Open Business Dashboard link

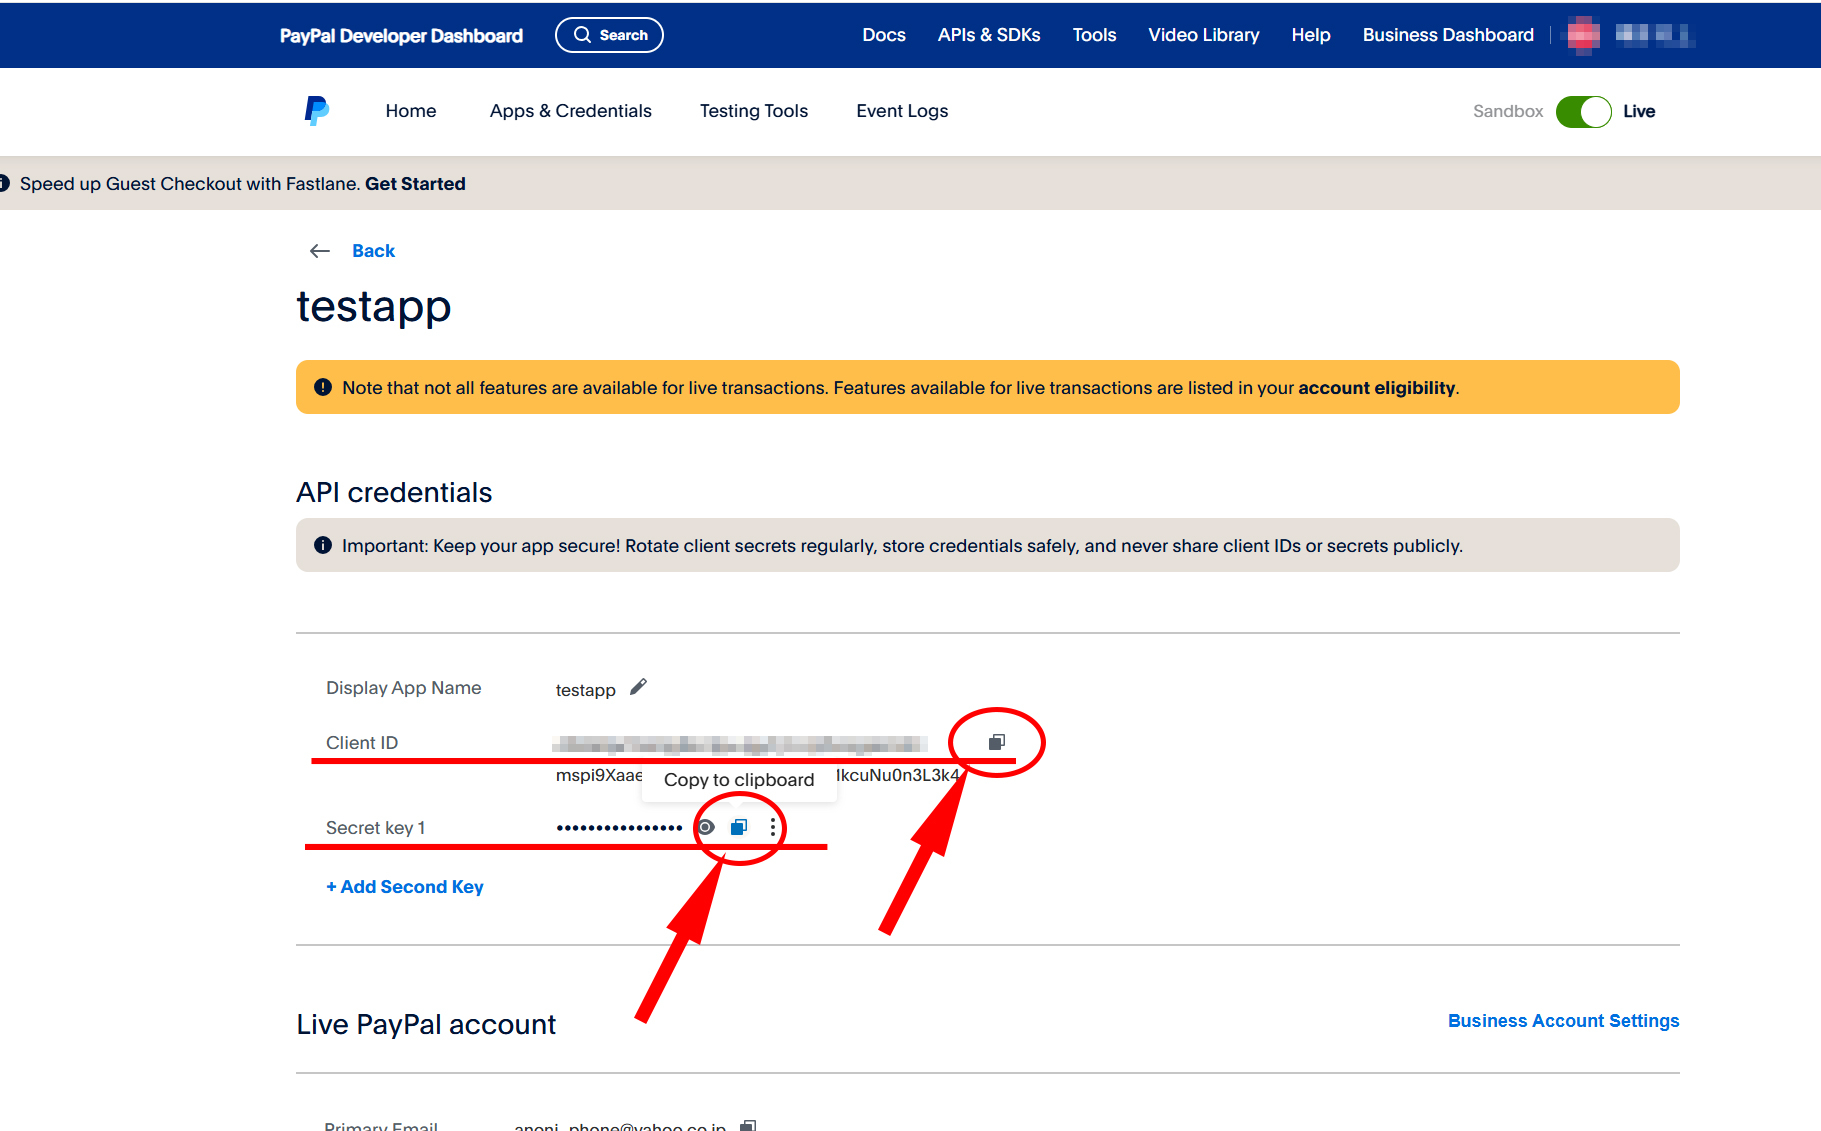[x=1448, y=35]
